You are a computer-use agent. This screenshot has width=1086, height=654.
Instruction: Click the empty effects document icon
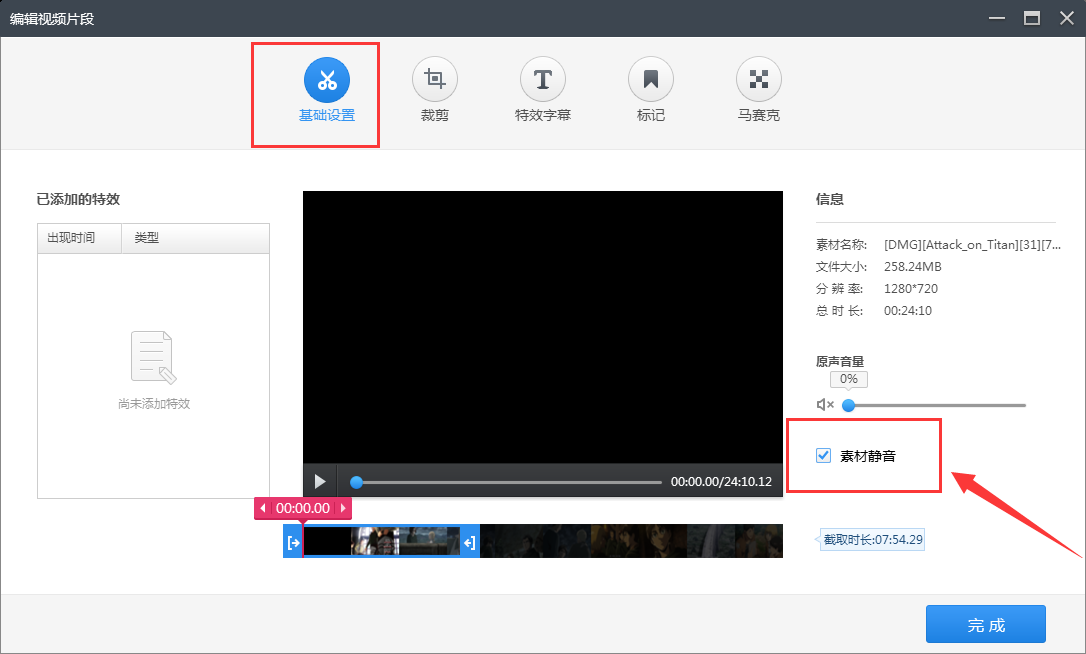pyautogui.click(x=152, y=356)
